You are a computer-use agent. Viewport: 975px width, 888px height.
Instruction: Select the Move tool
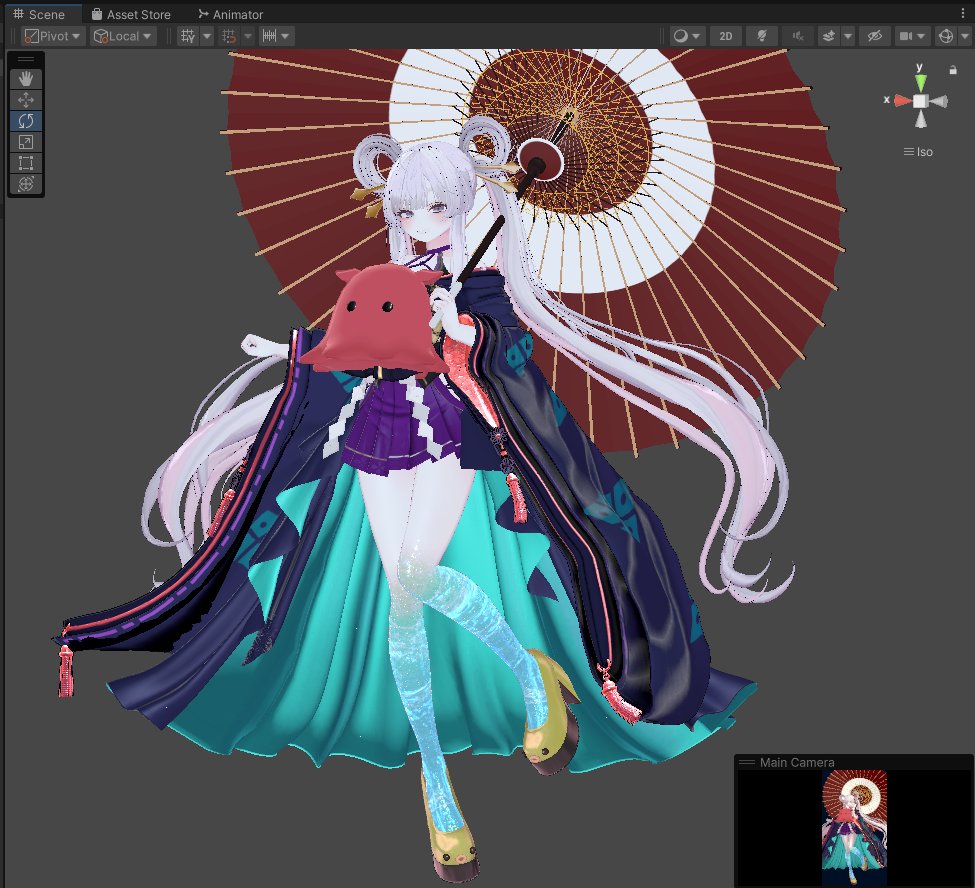[25, 100]
